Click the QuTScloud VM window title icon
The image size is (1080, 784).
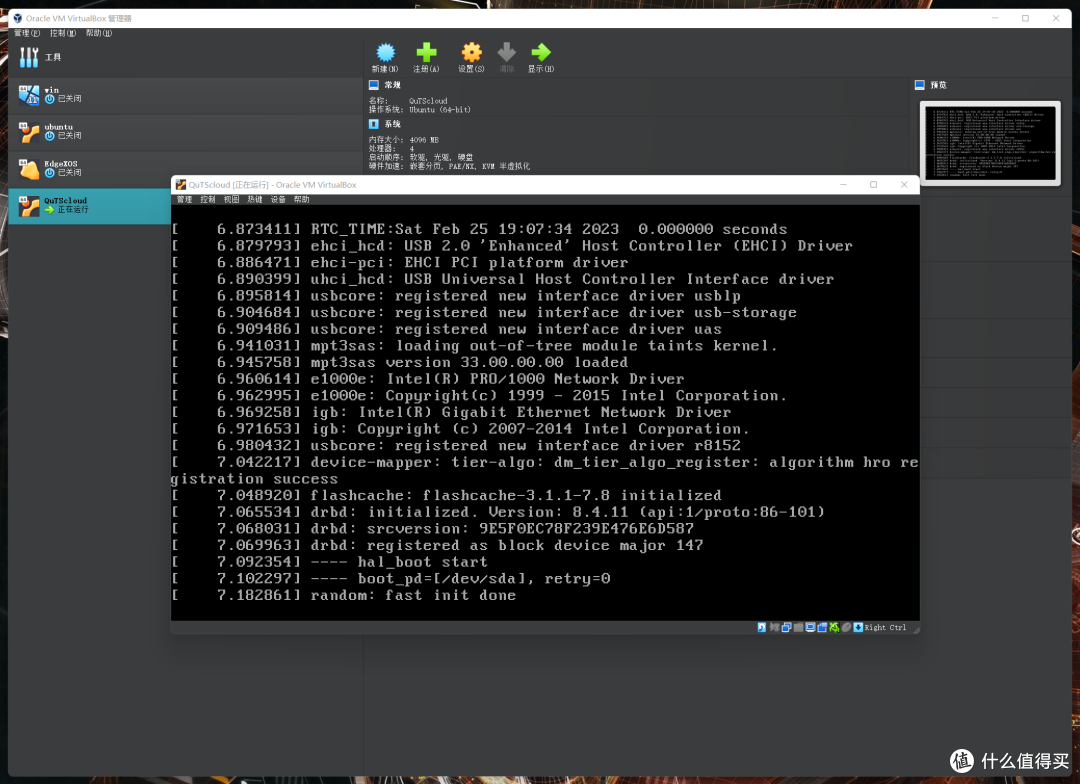point(181,185)
